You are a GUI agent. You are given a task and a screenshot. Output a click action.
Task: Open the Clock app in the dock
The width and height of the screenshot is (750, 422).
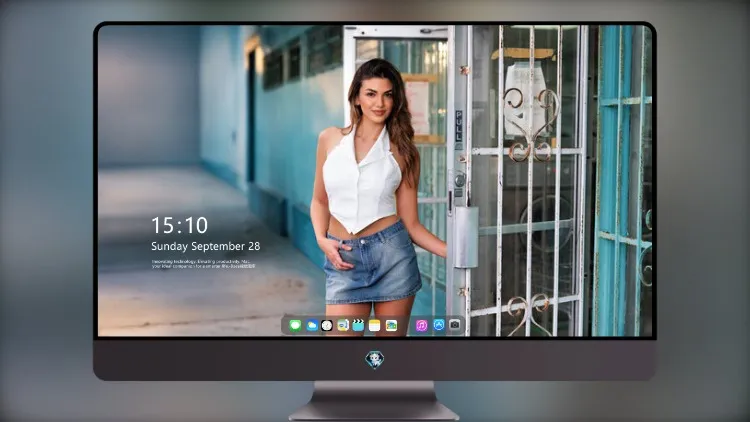click(x=327, y=325)
